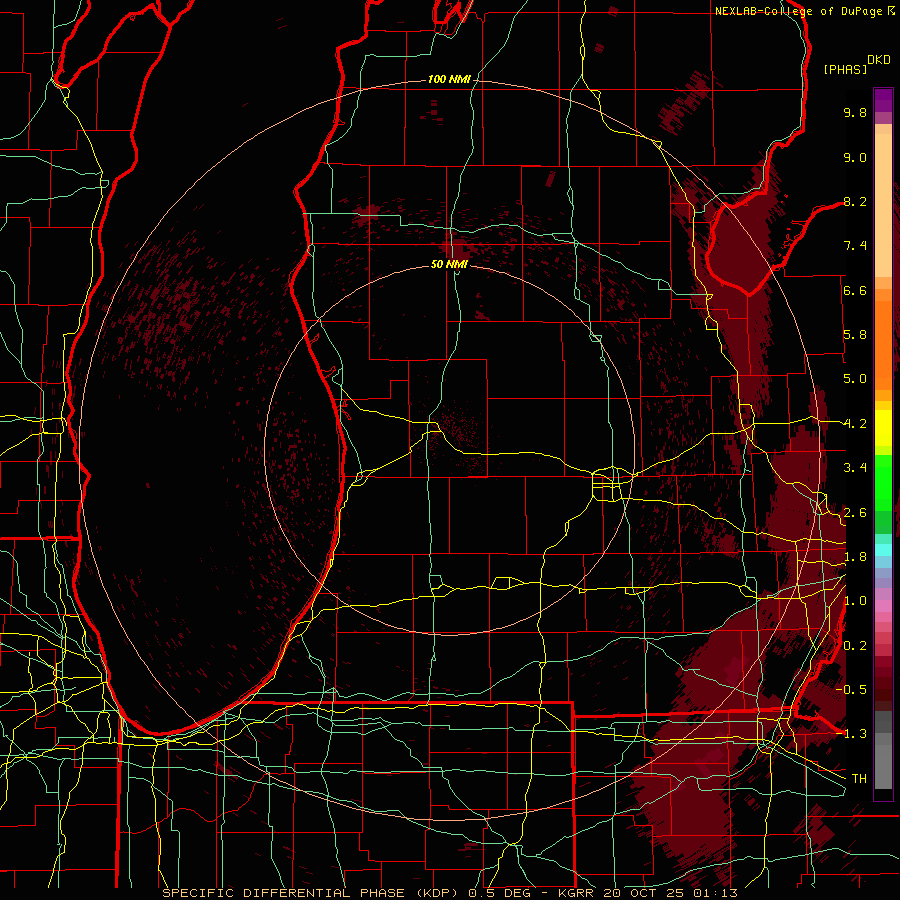Click the 8.2 scale value

(x=855, y=201)
